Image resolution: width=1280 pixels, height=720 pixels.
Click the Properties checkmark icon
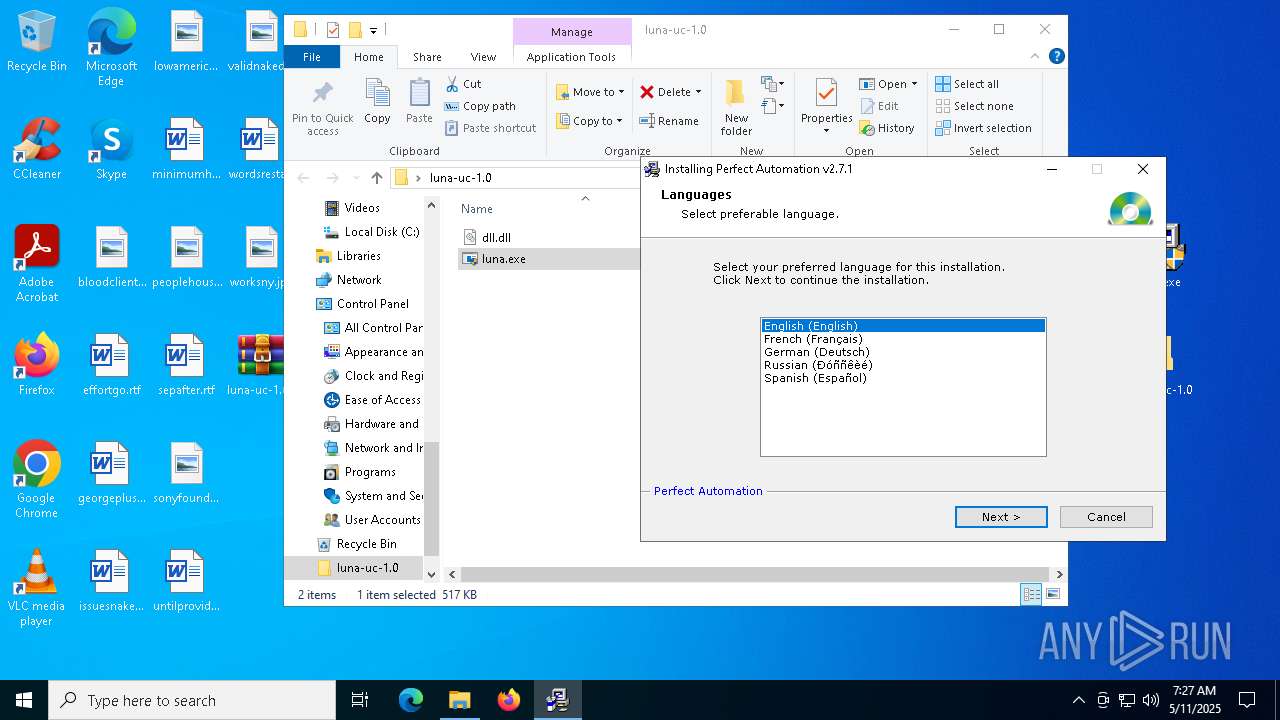pyautogui.click(x=826, y=94)
